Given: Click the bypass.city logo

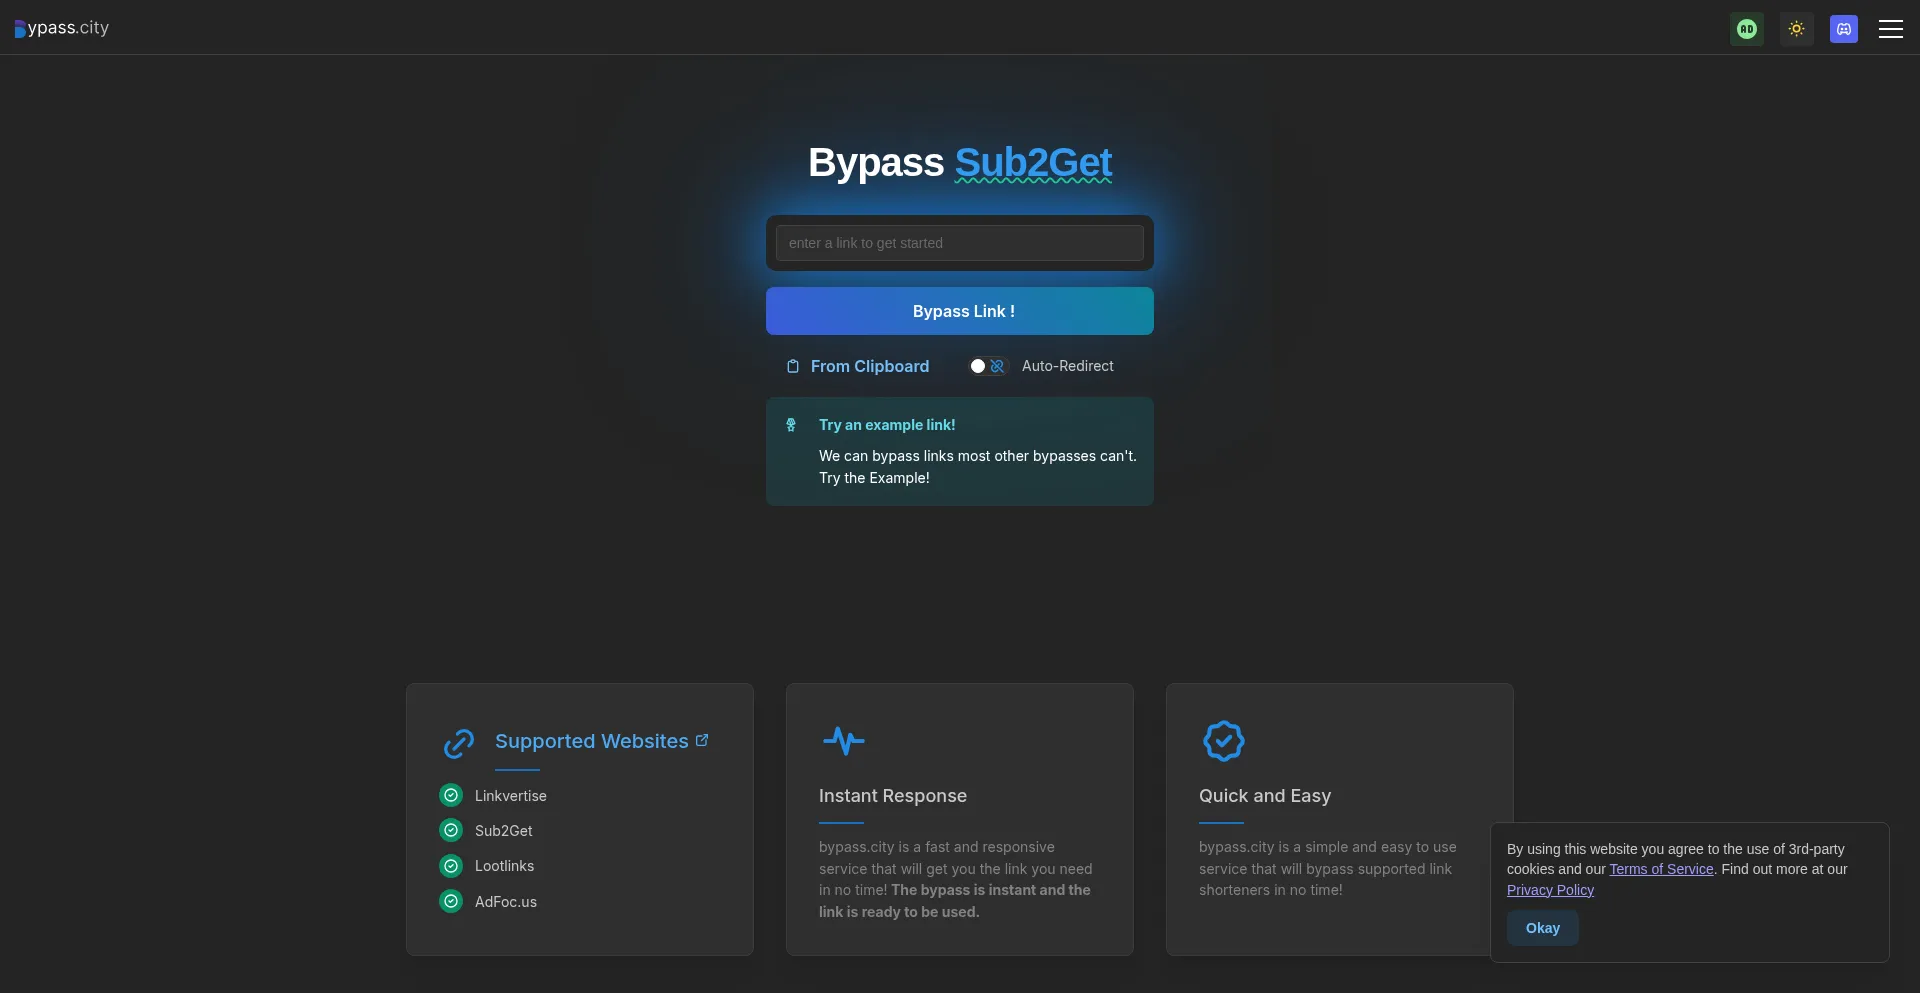Looking at the screenshot, I should pyautogui.click(x=61, y=28).
